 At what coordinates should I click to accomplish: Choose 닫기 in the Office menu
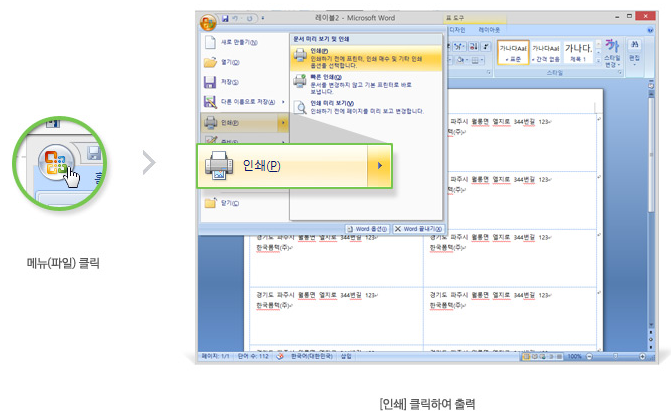point(244,203)
